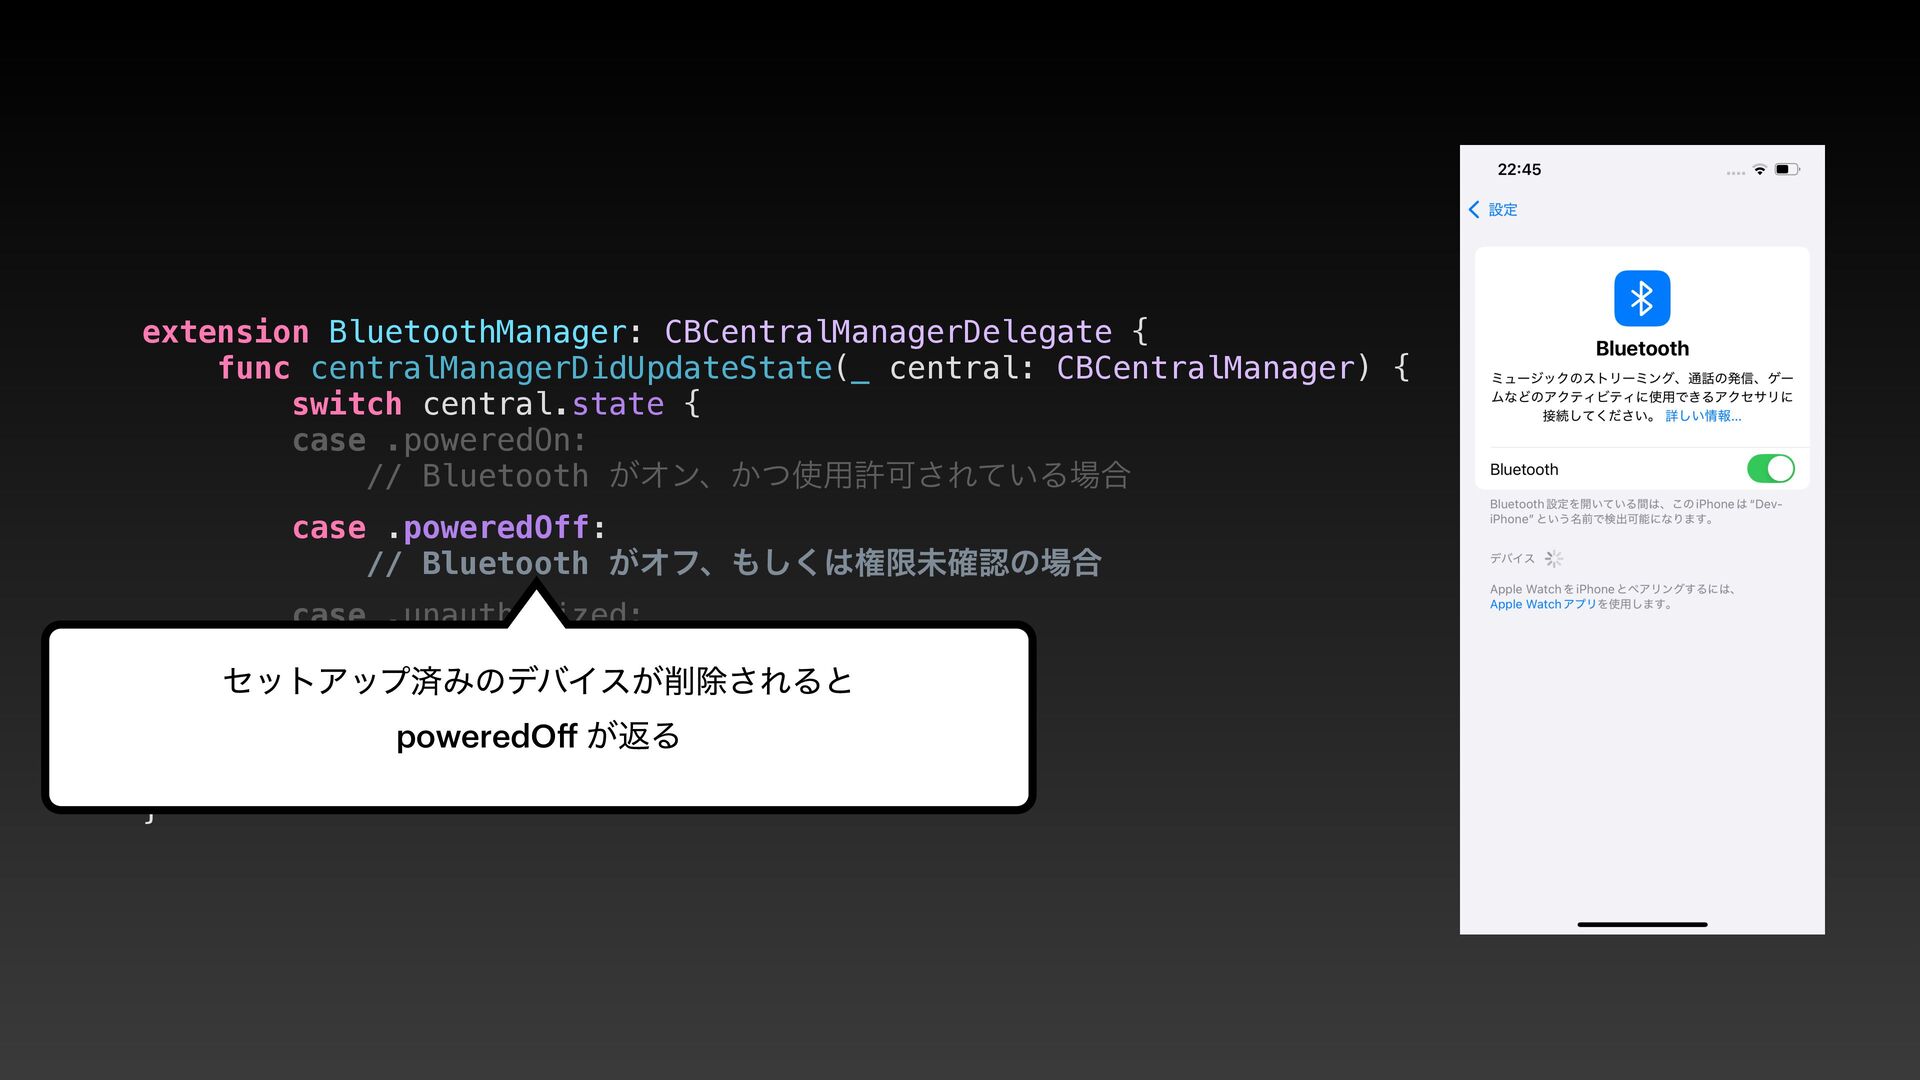Click the comment about Bluetooth がオン
The width and height of the screenshot is (1920, 1080).
tap(749, 475)
